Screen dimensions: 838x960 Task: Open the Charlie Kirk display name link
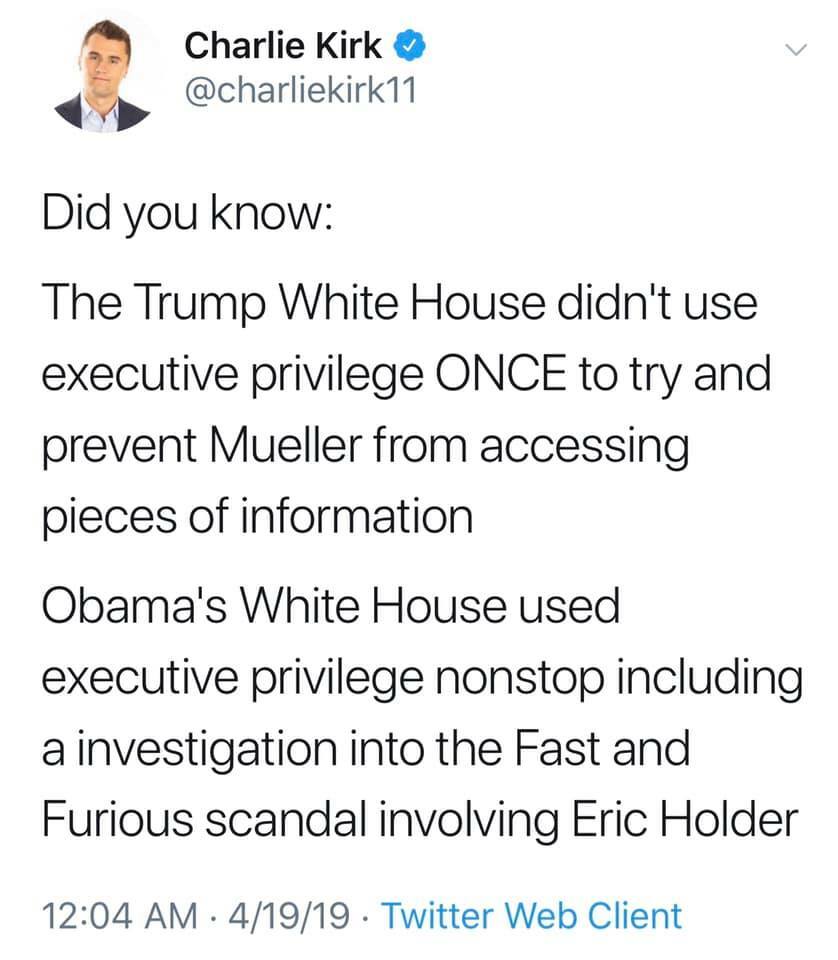[282, 46]
